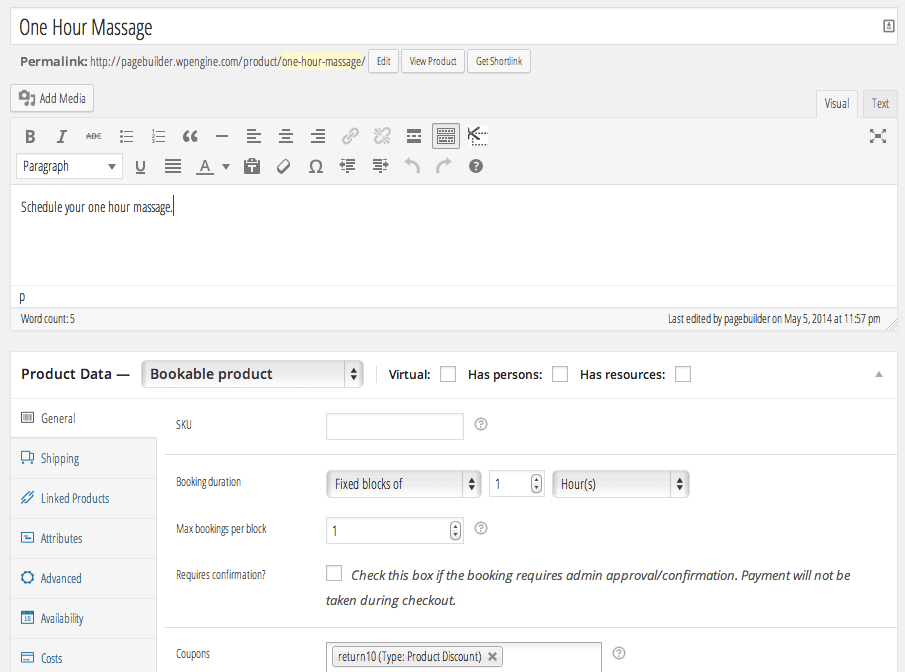Expand the Hour(s) duration unit dropdown

tap(621, 484)
